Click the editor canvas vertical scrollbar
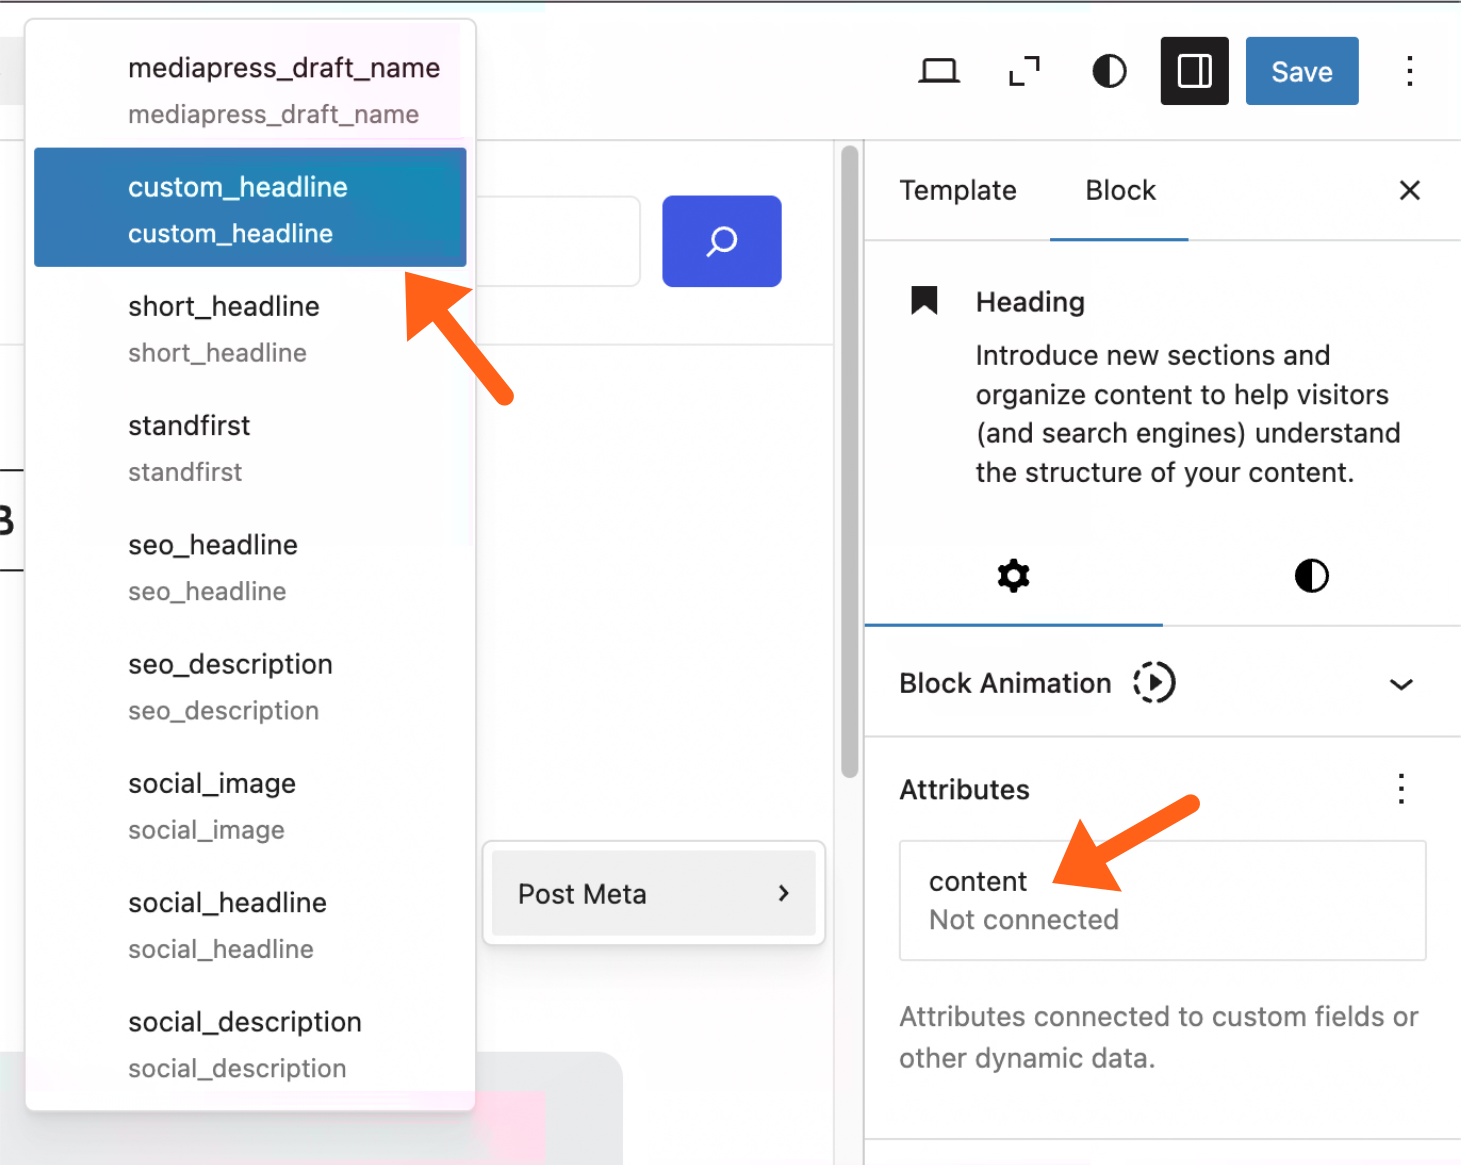The image size is (1461, 1165). click(850, 460)
